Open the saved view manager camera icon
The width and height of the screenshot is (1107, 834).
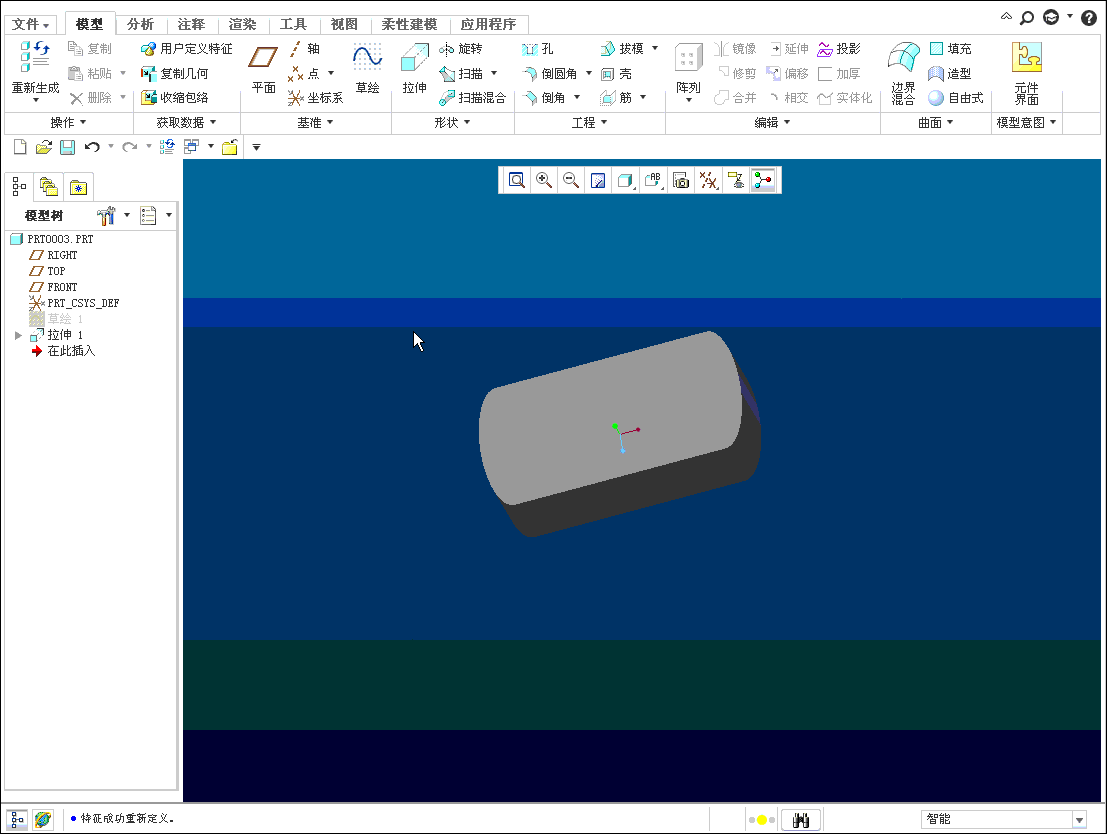[681, 181]
